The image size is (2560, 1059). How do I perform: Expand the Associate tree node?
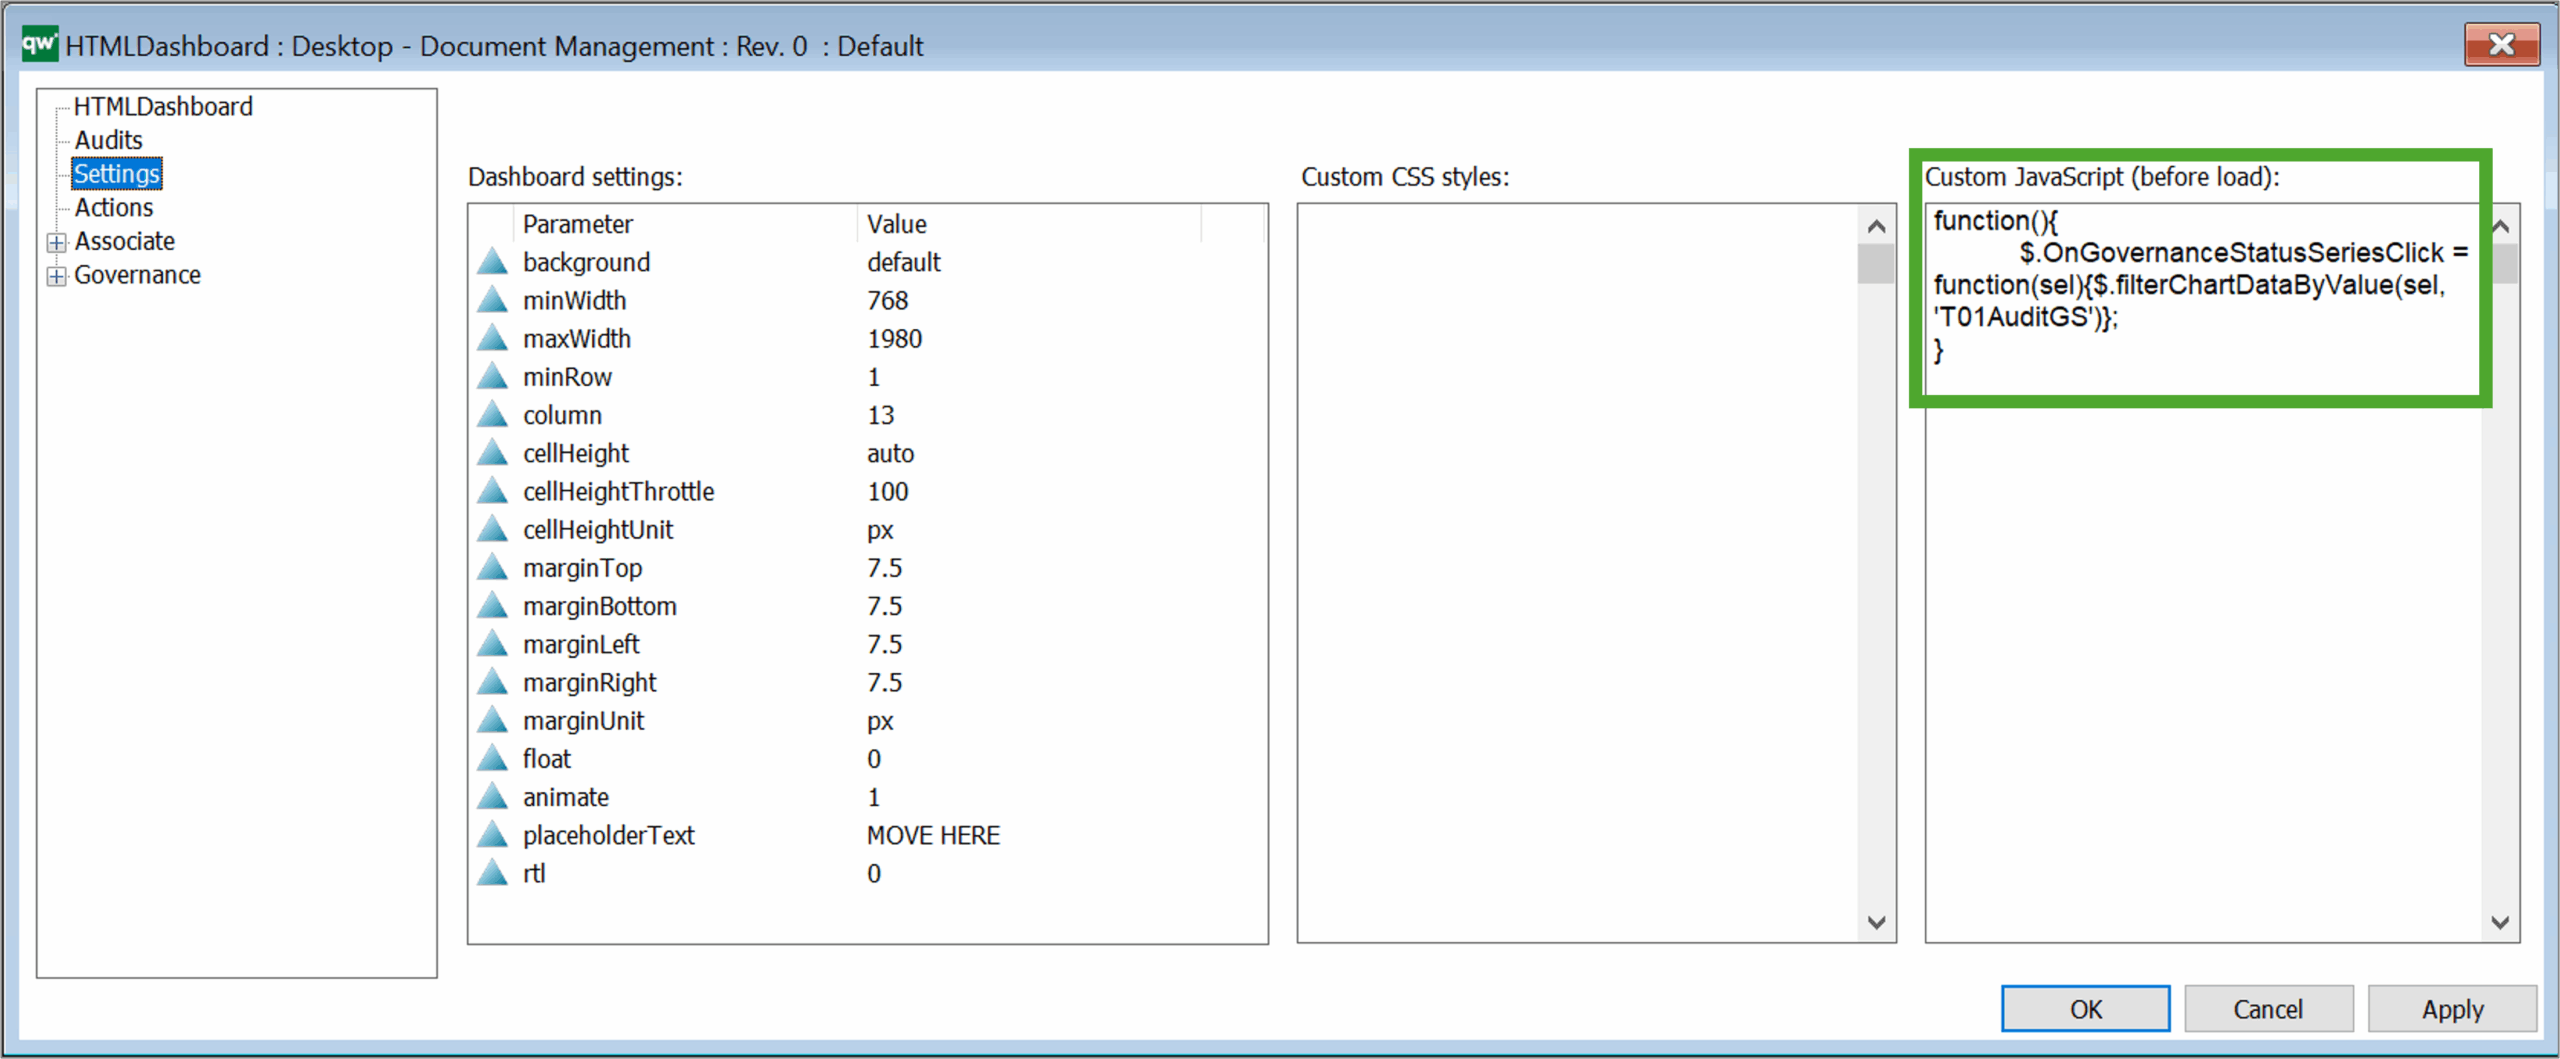pyautogui.click(x=57, y=242)
